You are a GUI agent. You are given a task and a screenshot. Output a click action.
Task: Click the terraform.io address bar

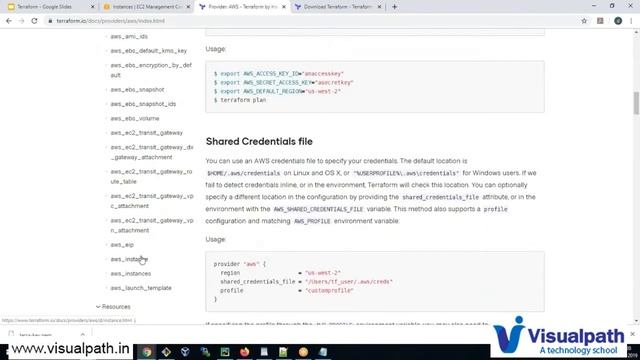(x=310, y=21)
